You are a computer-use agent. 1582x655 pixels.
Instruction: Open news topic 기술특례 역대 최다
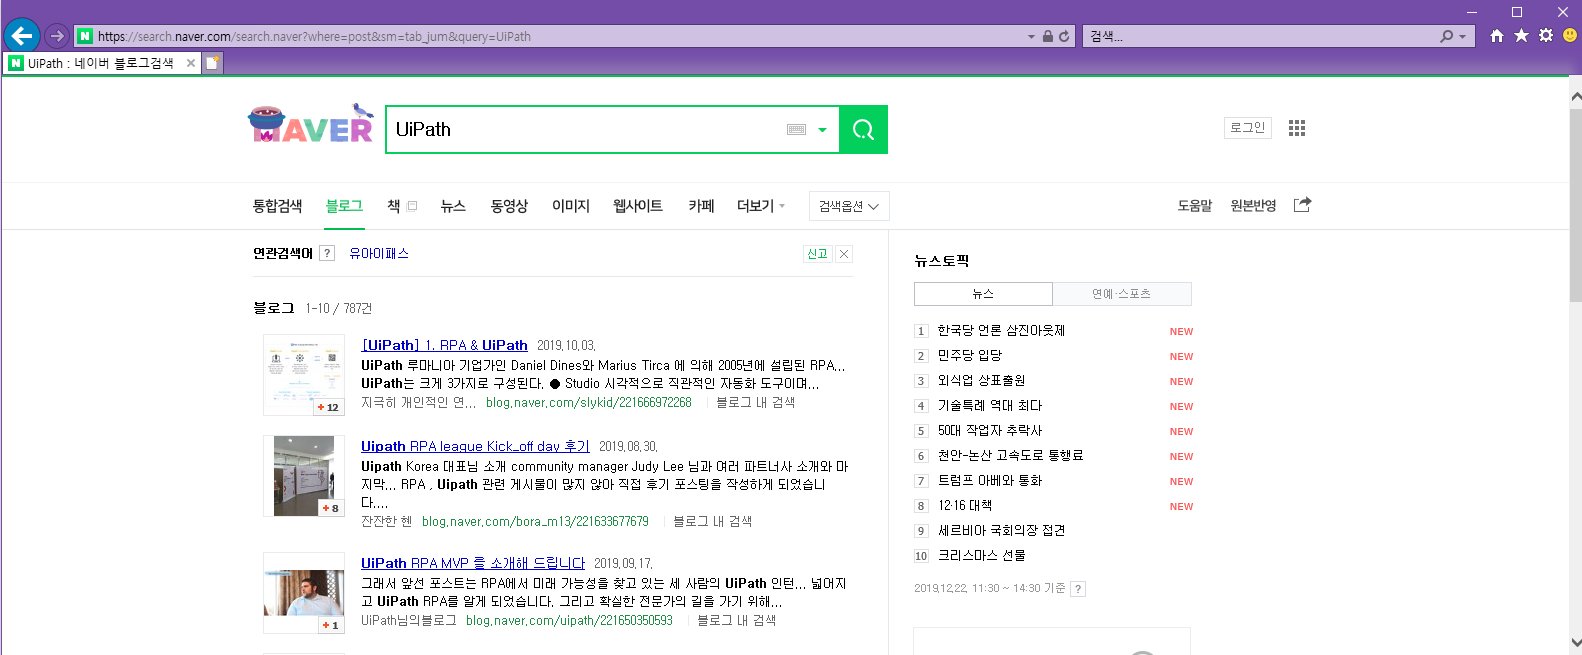(990, 405)
